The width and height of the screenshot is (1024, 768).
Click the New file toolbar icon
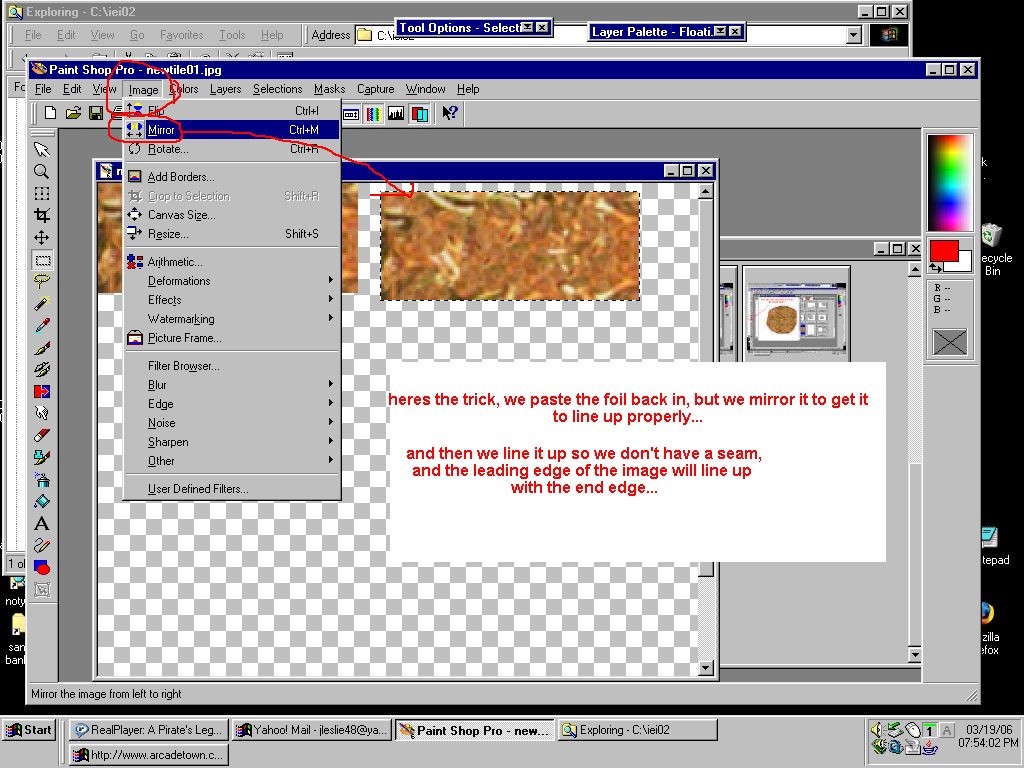point(50,113)
